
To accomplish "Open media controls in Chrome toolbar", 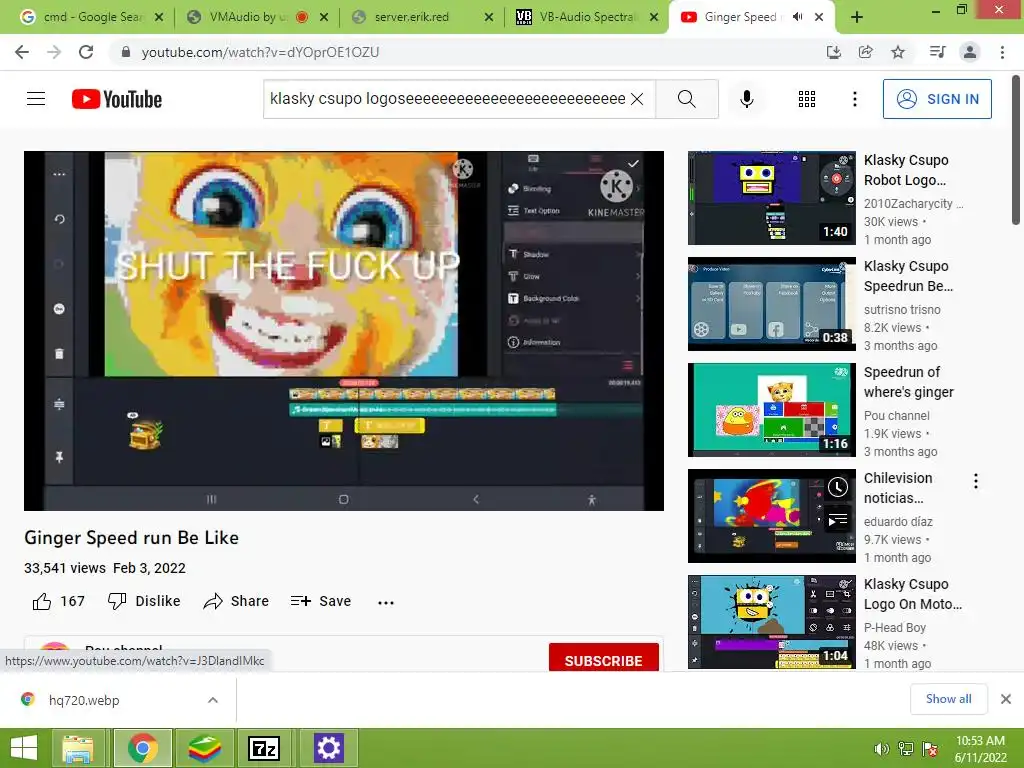I will click(x=937, y=52).
